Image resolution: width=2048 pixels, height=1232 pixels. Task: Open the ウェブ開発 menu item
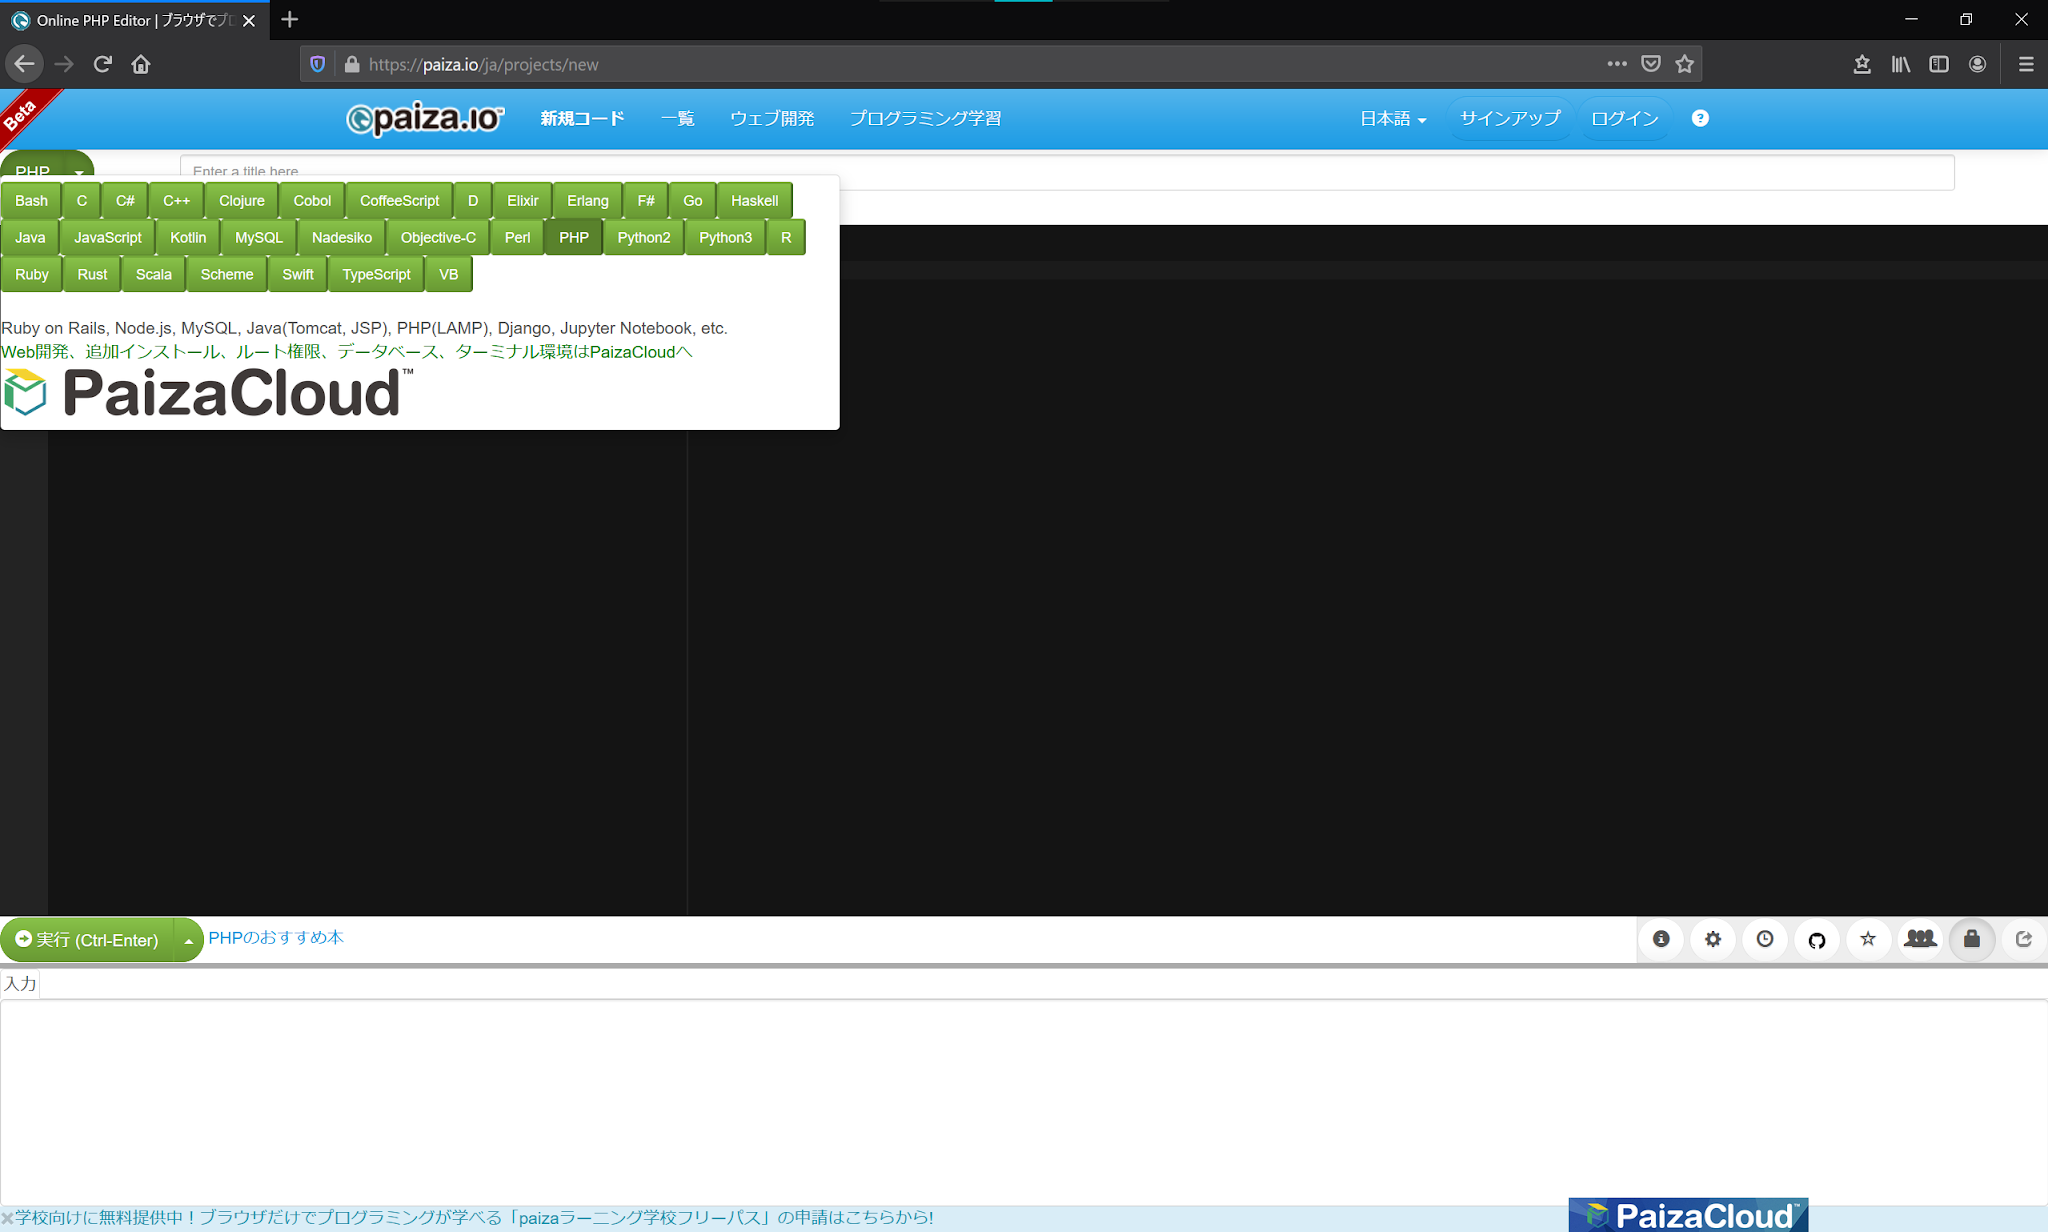771,118
